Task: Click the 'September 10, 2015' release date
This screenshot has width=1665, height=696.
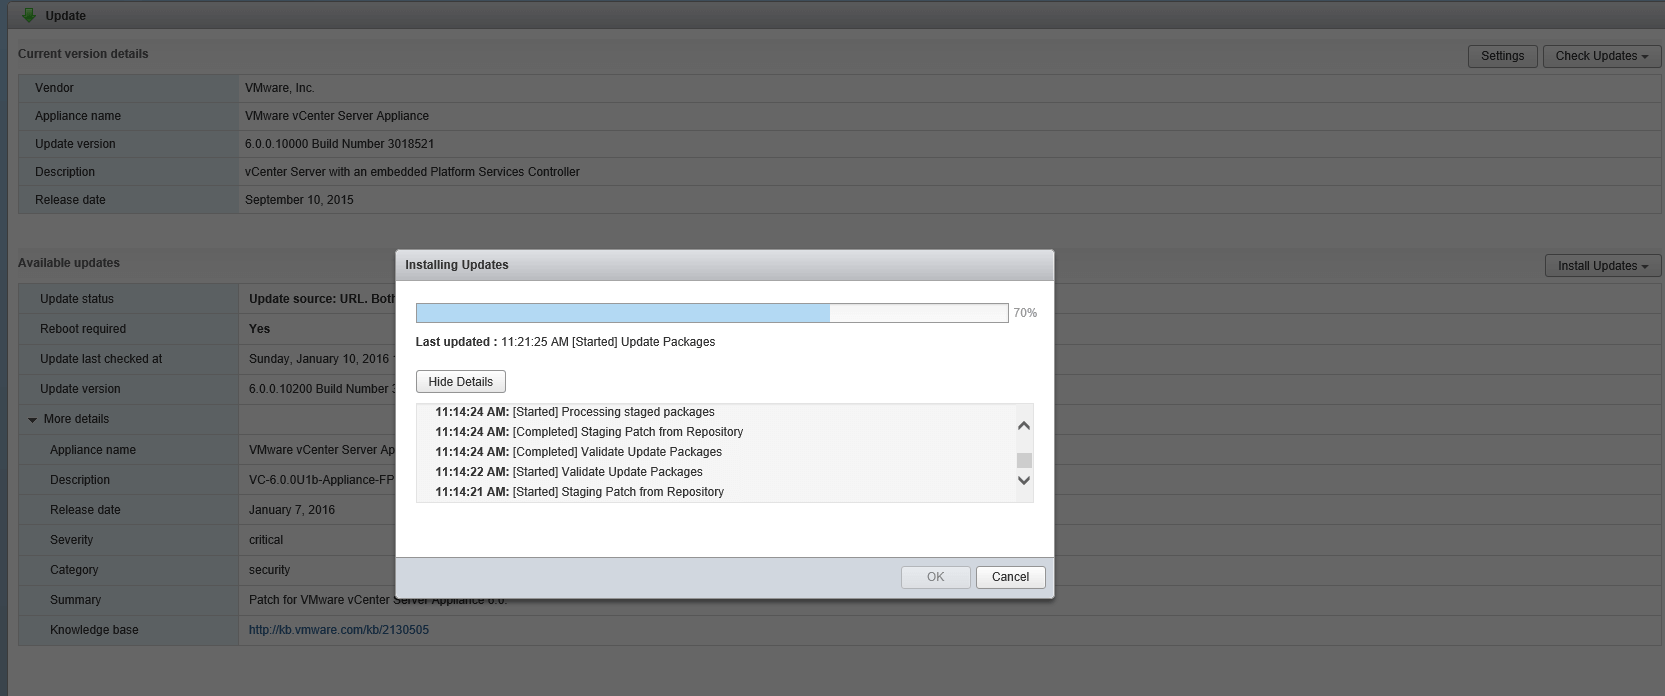Action: 299,200
